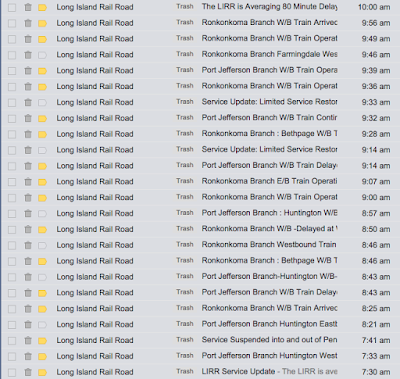The height and width of the screenshot is (379, 400).
Task: Mark the 9:14 am Service Update as important
Action: coord(42,150)
